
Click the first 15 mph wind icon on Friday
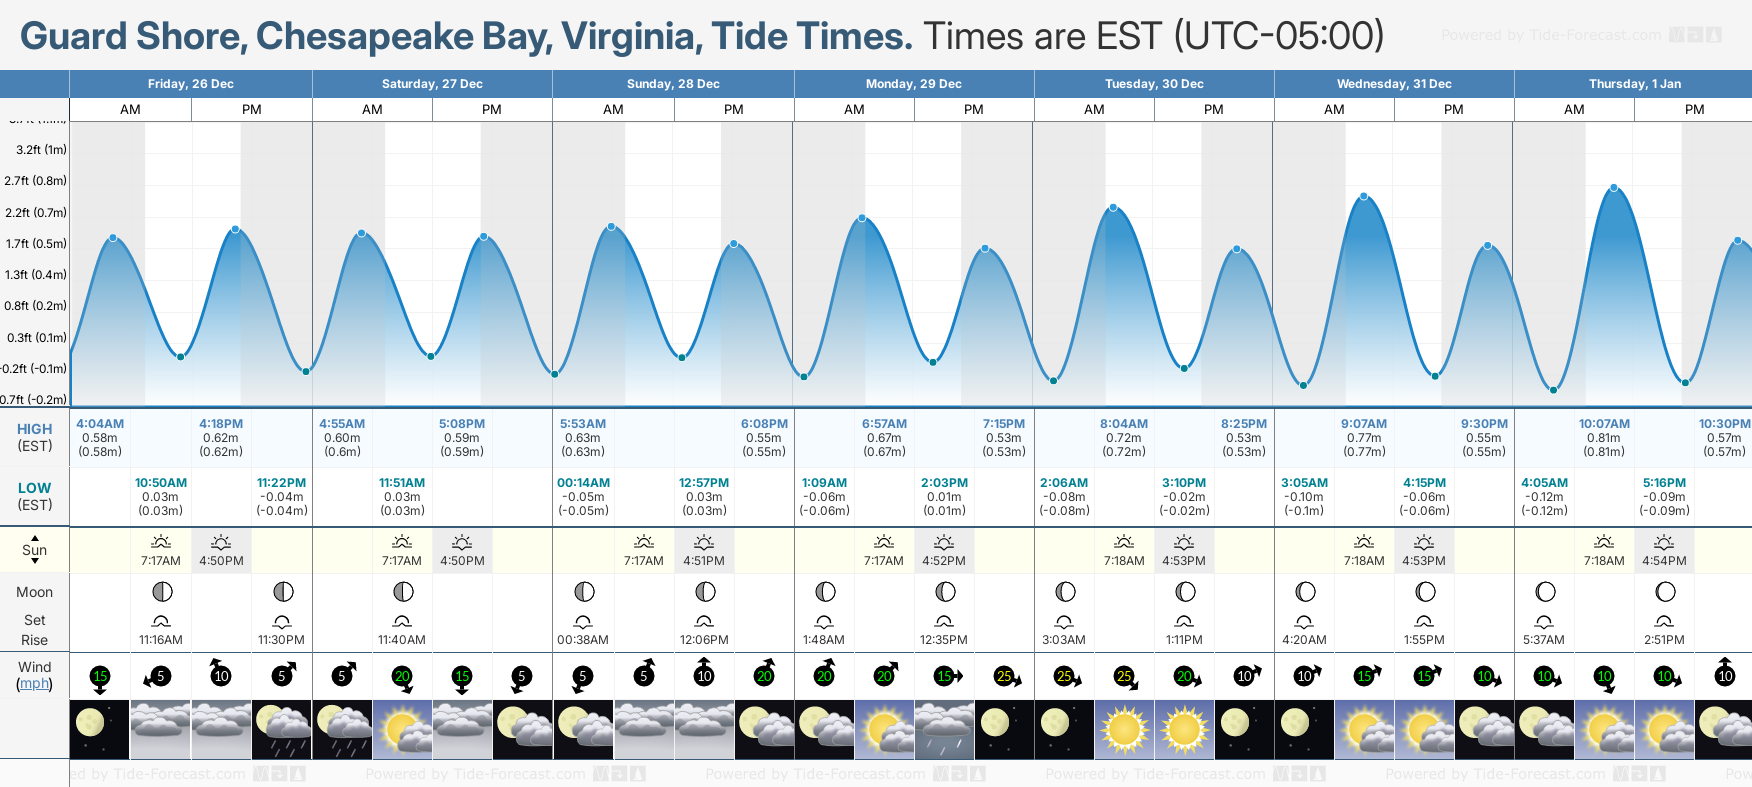100,677
